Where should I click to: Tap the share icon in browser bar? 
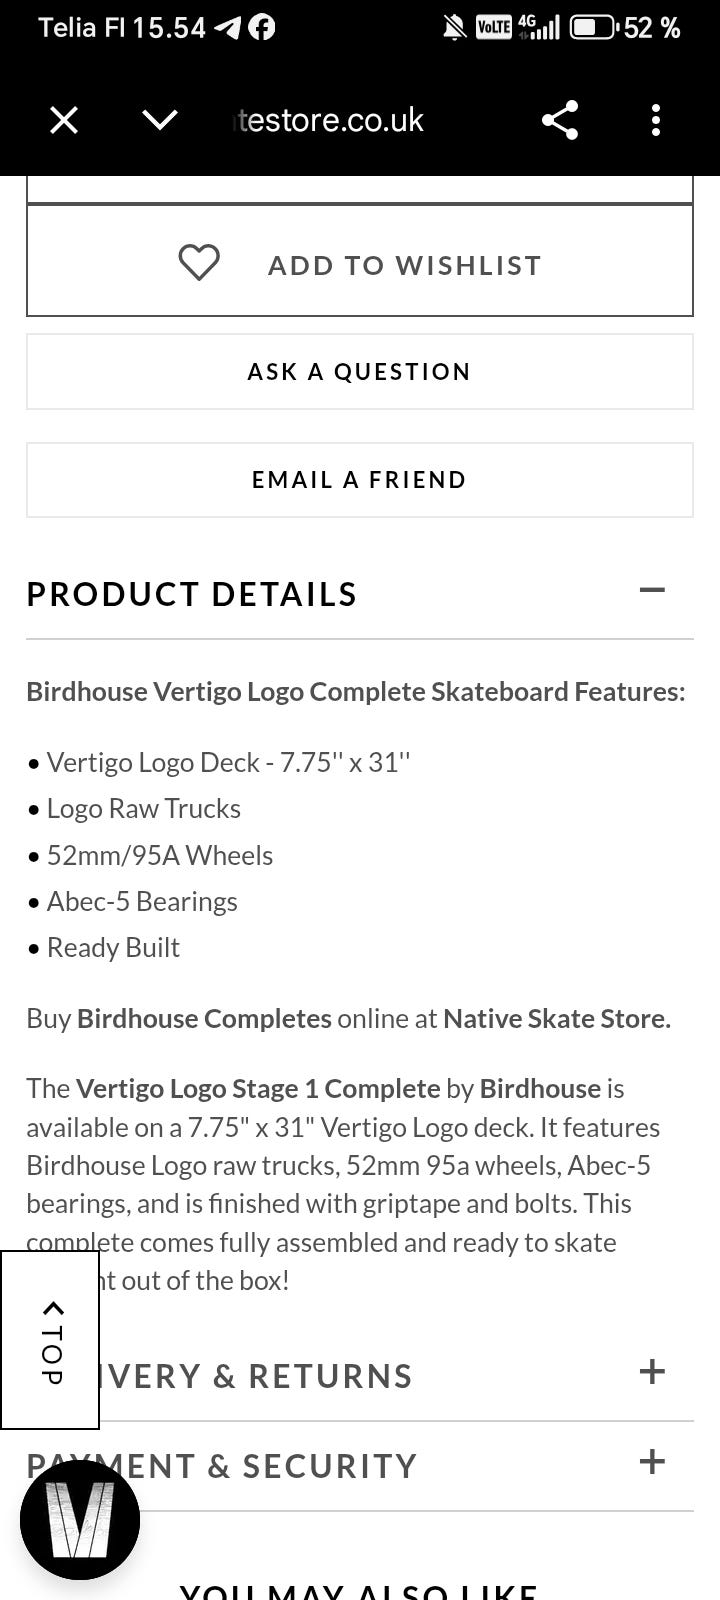coord(560,120)
